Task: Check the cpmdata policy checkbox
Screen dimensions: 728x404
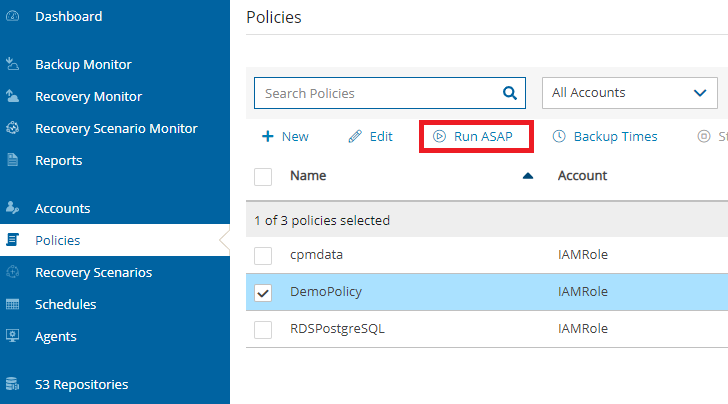Action: [263, 255]
